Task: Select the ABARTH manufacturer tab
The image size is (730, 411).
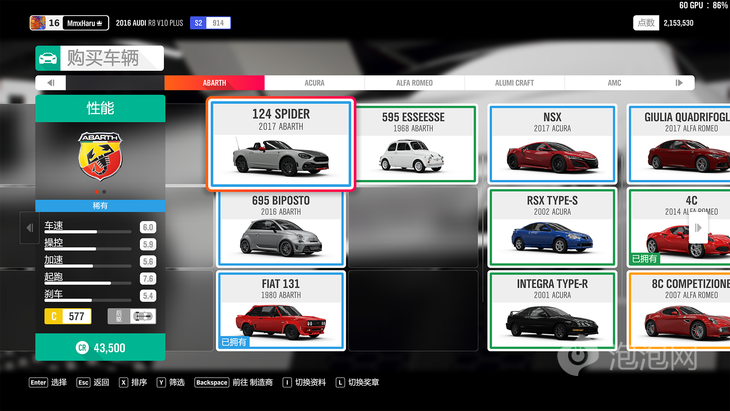Action: 214,83
